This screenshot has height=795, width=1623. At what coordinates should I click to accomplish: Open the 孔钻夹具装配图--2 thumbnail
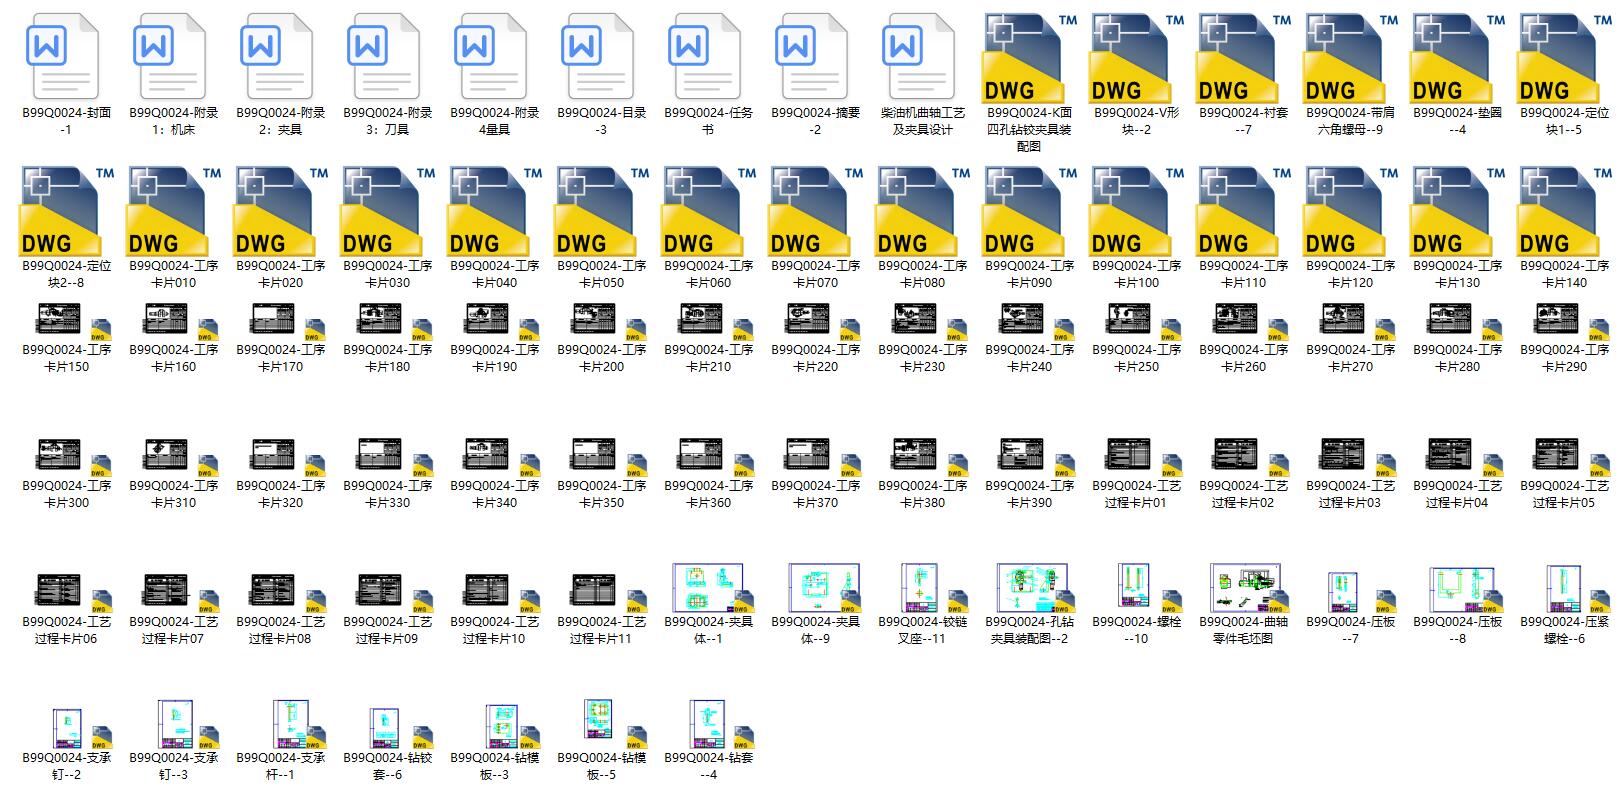point(1029,588)
